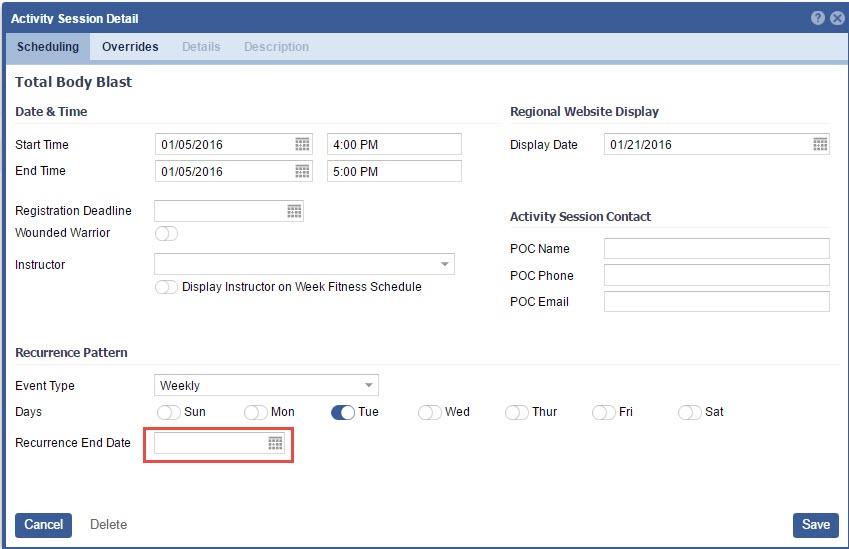Switch to the Overrides tab
Viewport: 849px width, 549px height.
[130, 47]
